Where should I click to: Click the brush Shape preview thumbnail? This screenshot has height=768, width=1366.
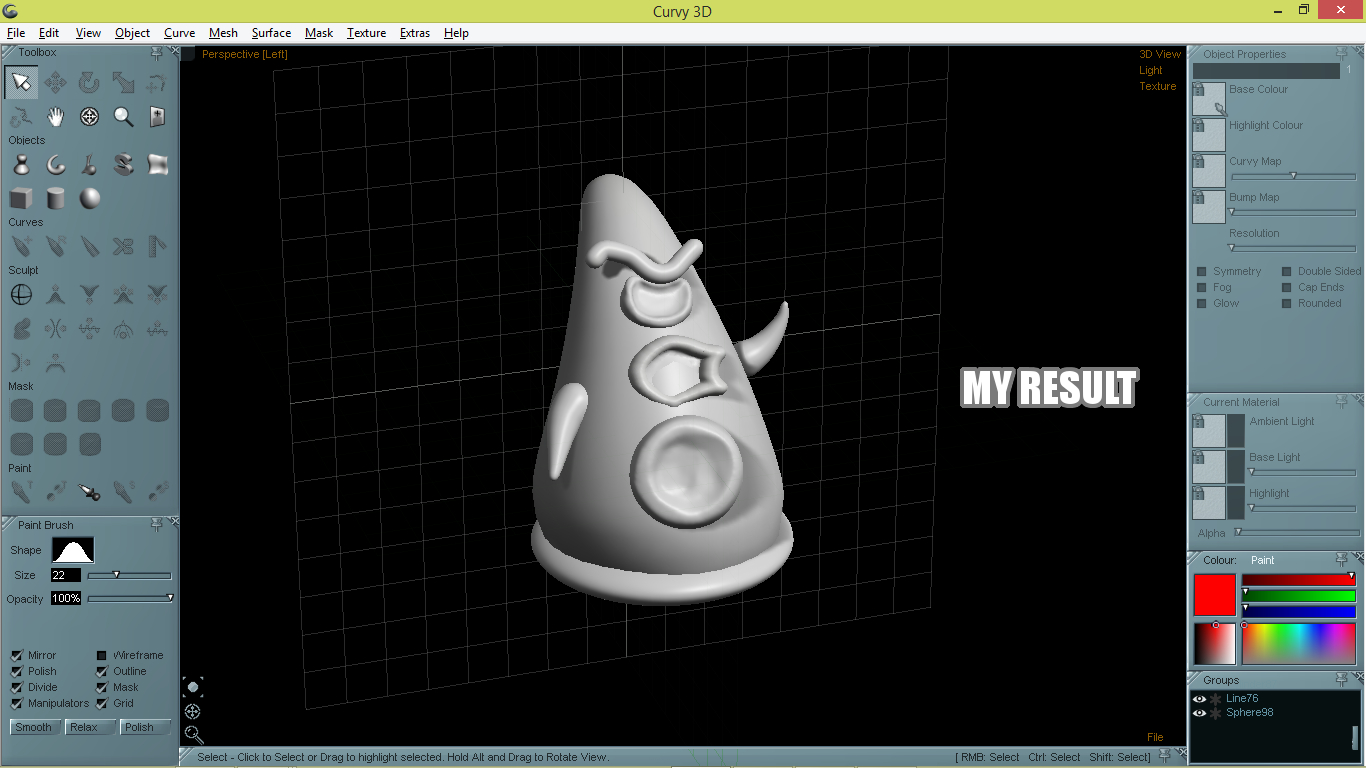[73, 550]
